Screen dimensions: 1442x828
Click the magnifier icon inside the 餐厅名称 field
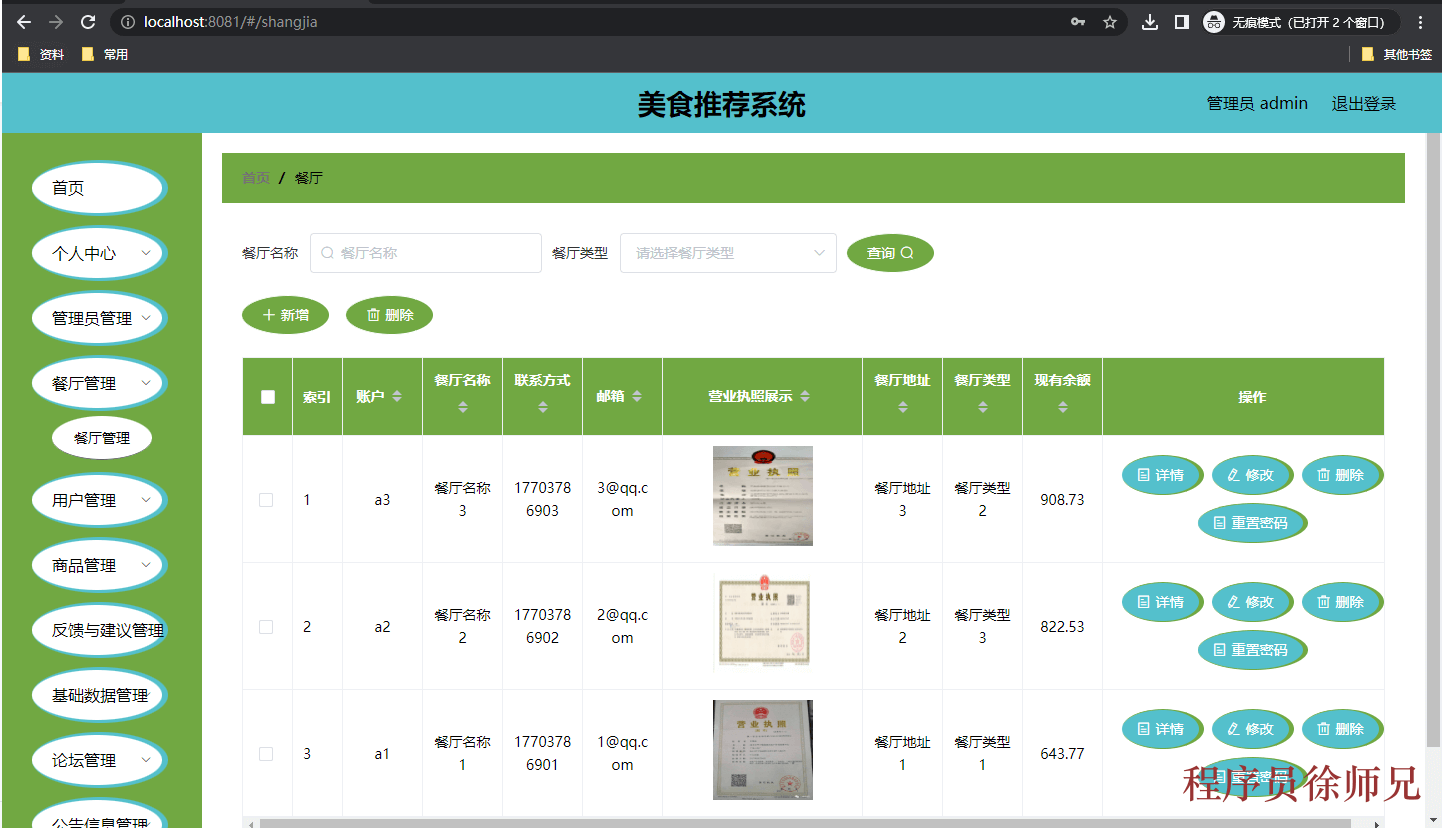click(x=327, y=253)
